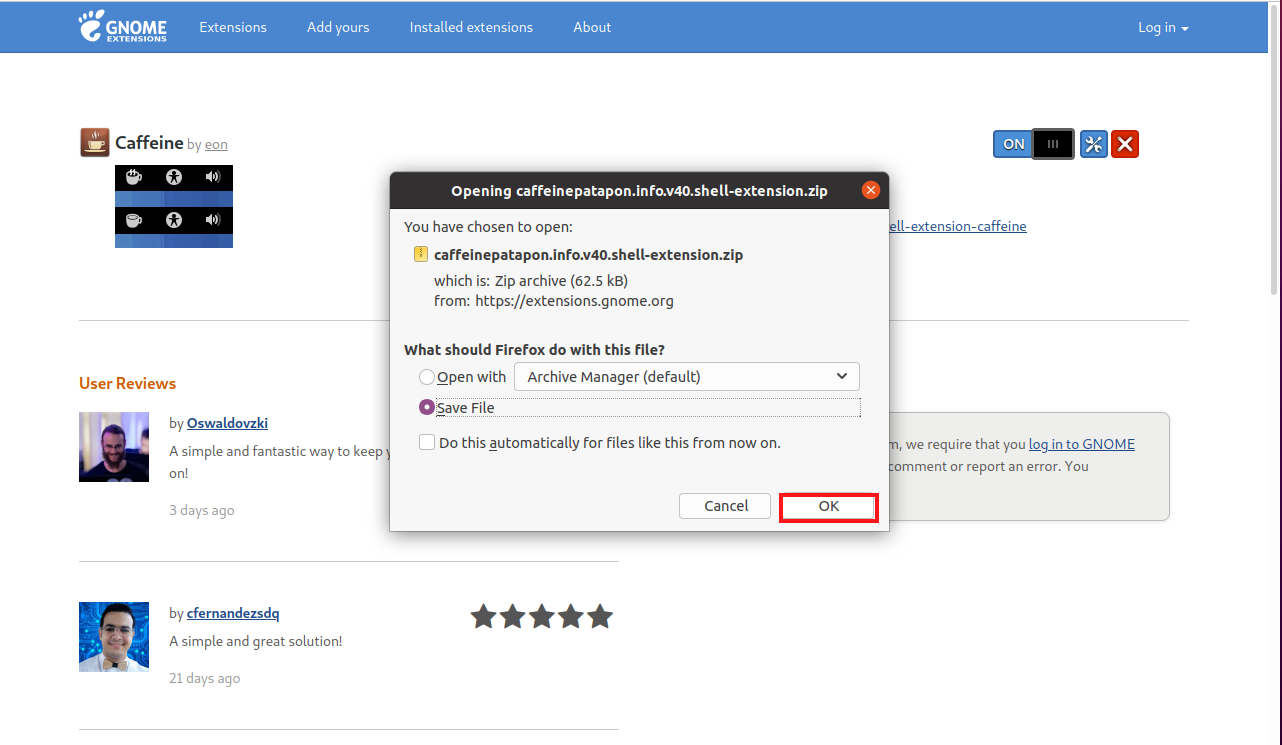The image size is (1282, 745).
Task: Close the Opening zip dialog
Action: pos(871,190)
